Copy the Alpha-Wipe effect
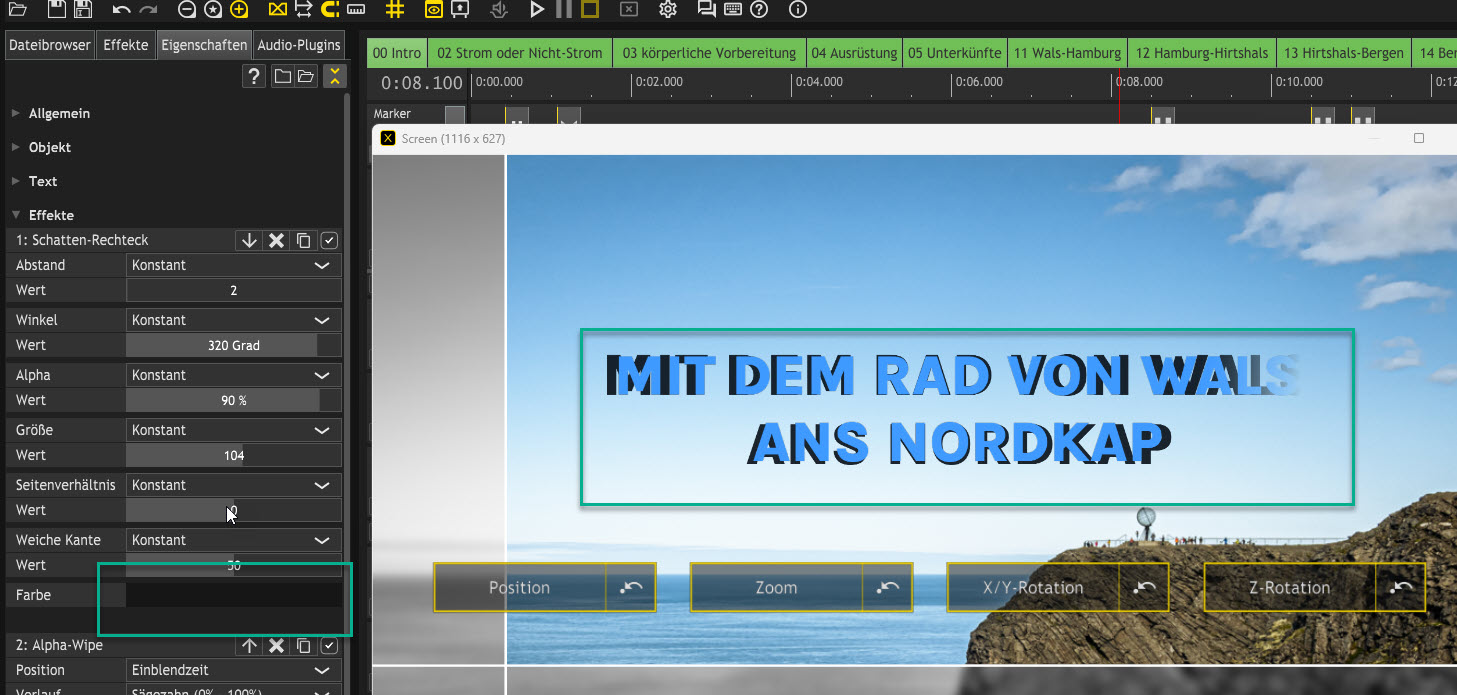Image resolution: width=1457 pixels, height=695 pixels. [304, 646]
